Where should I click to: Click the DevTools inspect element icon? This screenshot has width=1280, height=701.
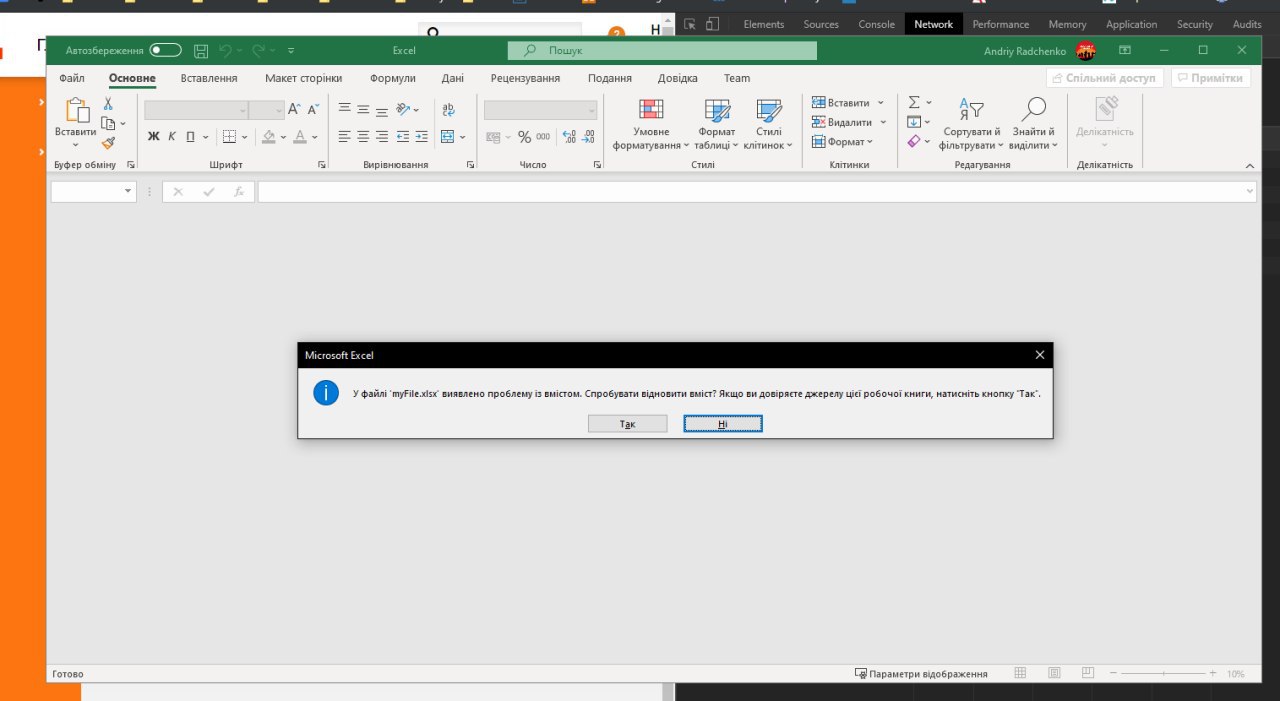(690, 24)
